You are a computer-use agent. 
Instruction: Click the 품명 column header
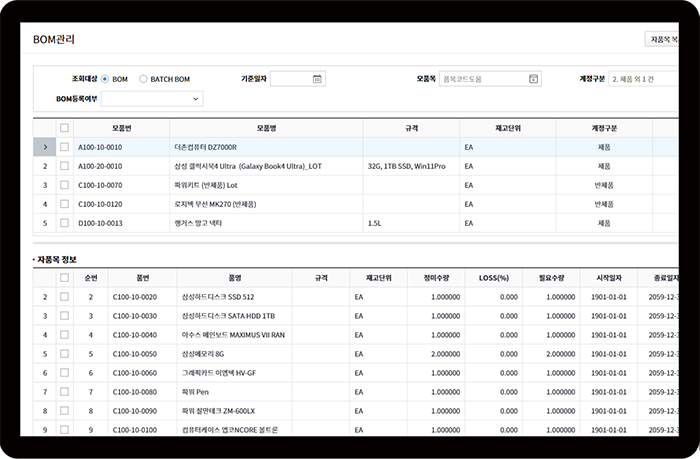pyautogui.click(x=235, y=278)
